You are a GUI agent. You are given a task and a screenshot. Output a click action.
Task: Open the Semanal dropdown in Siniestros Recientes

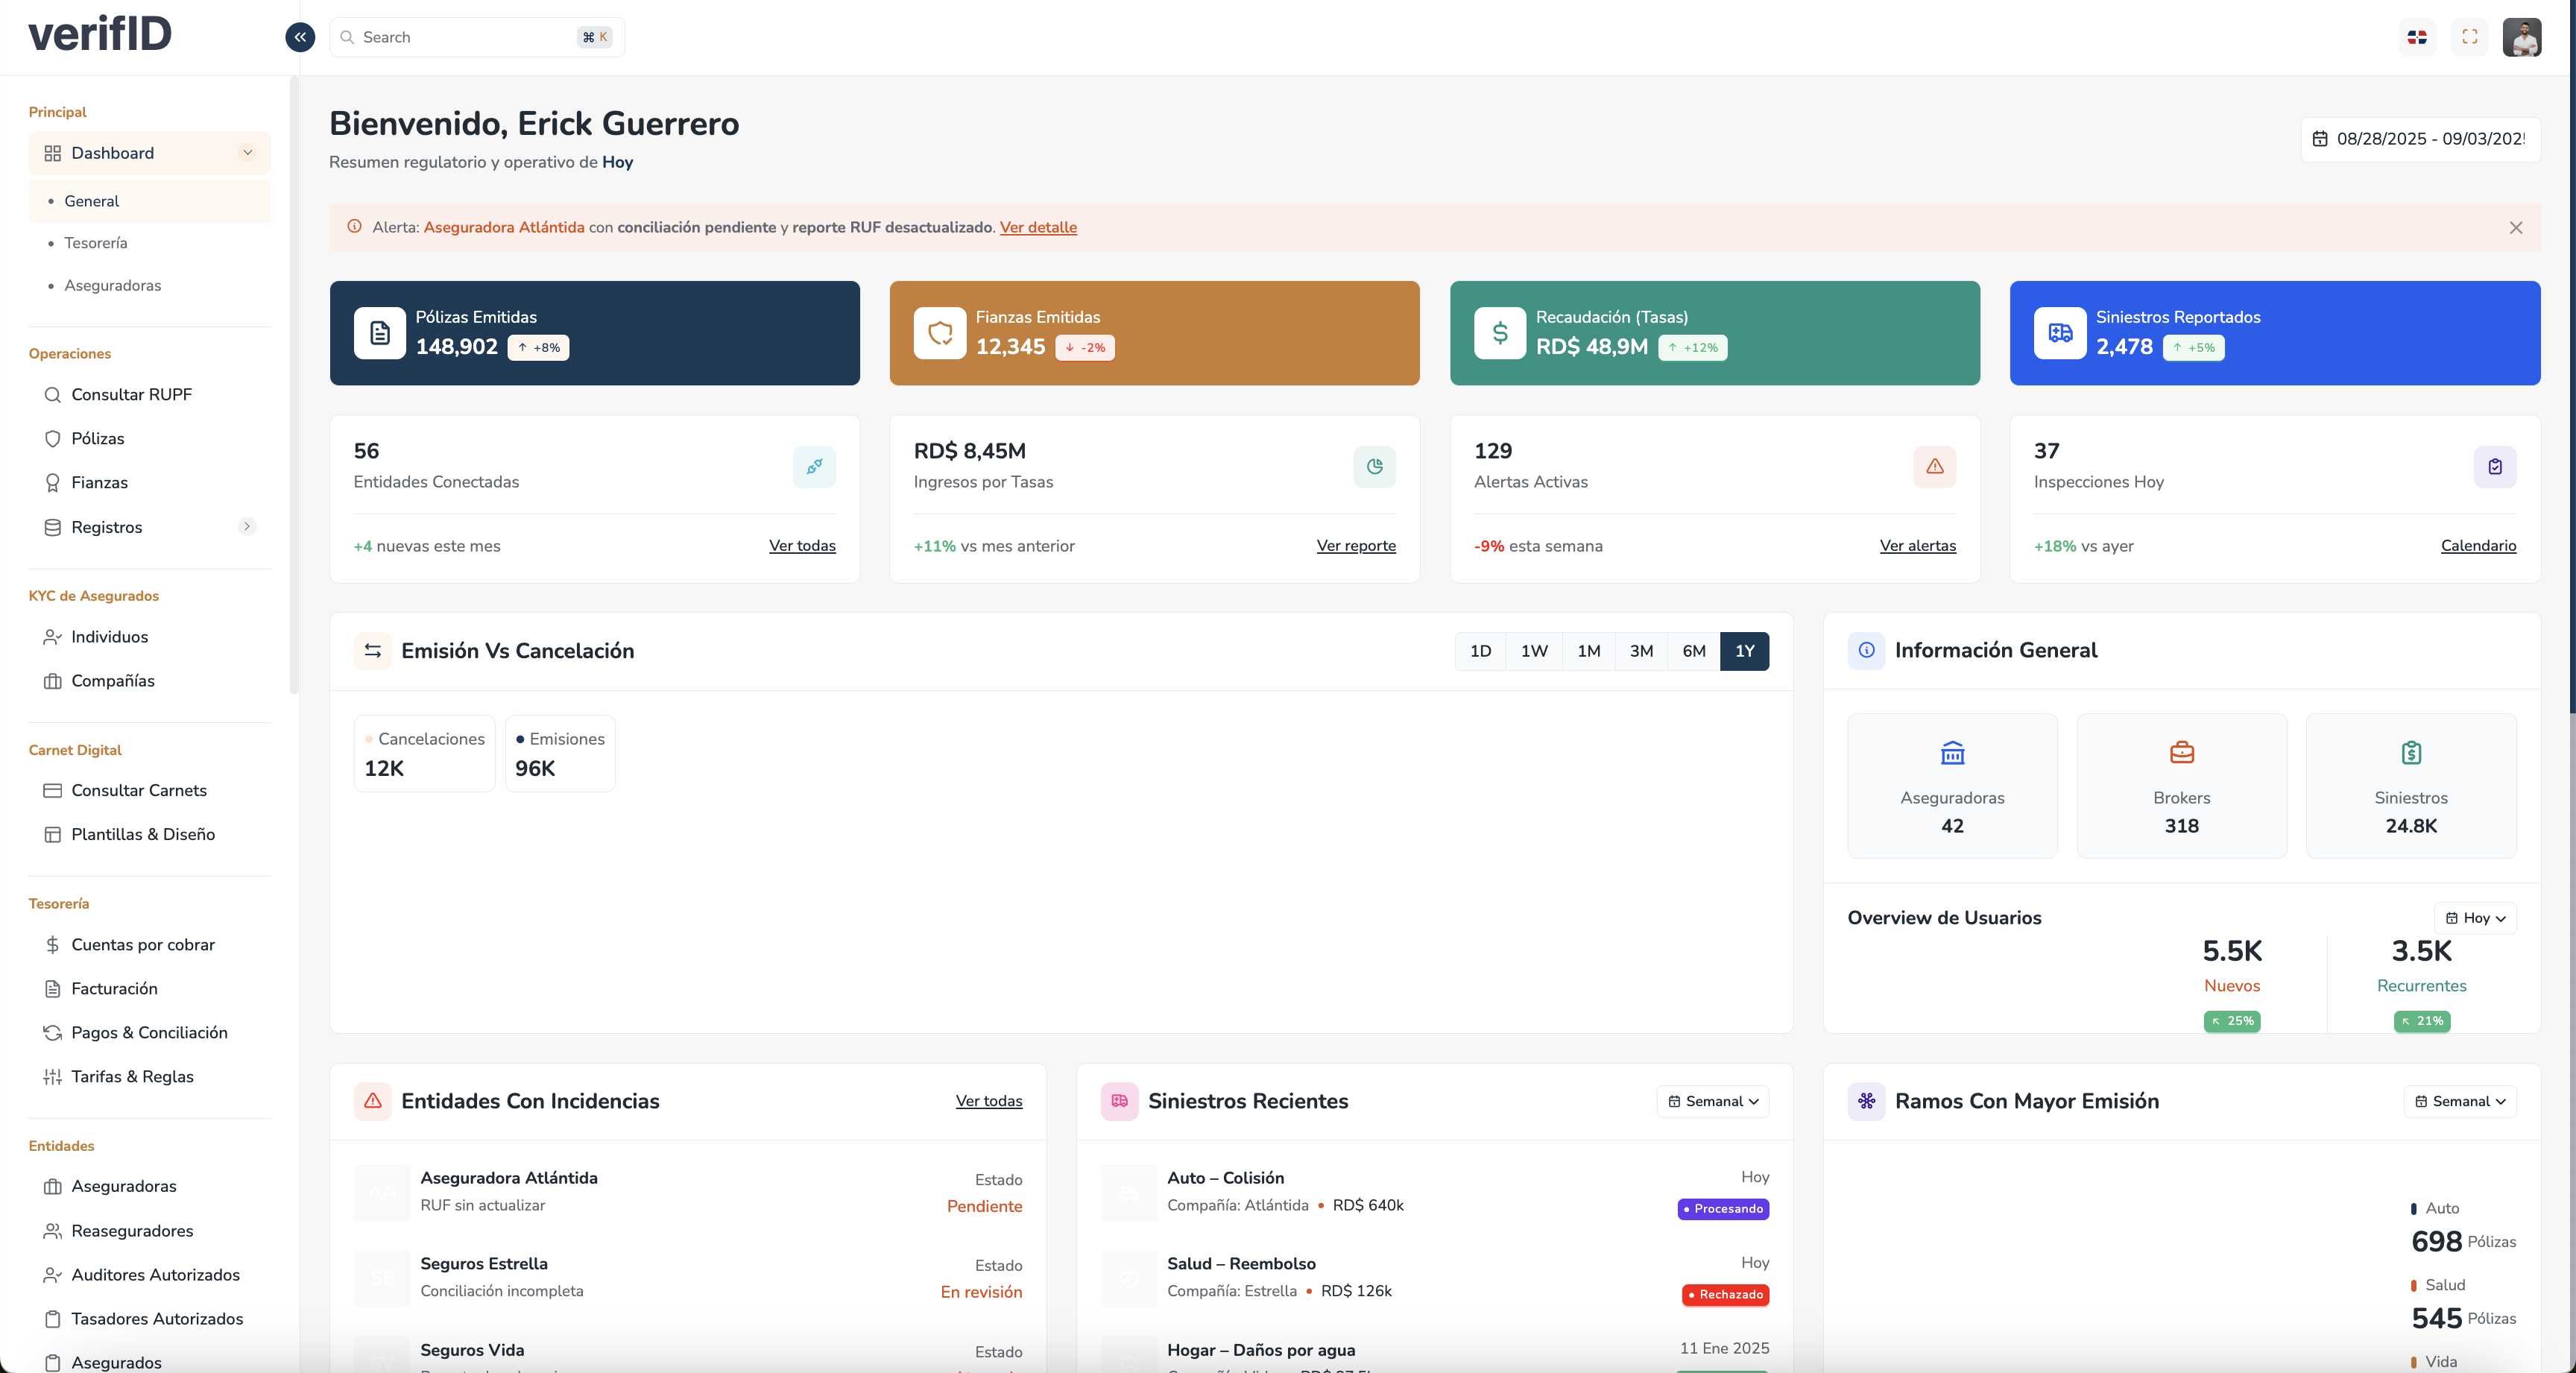[x=1713, y=1101]
